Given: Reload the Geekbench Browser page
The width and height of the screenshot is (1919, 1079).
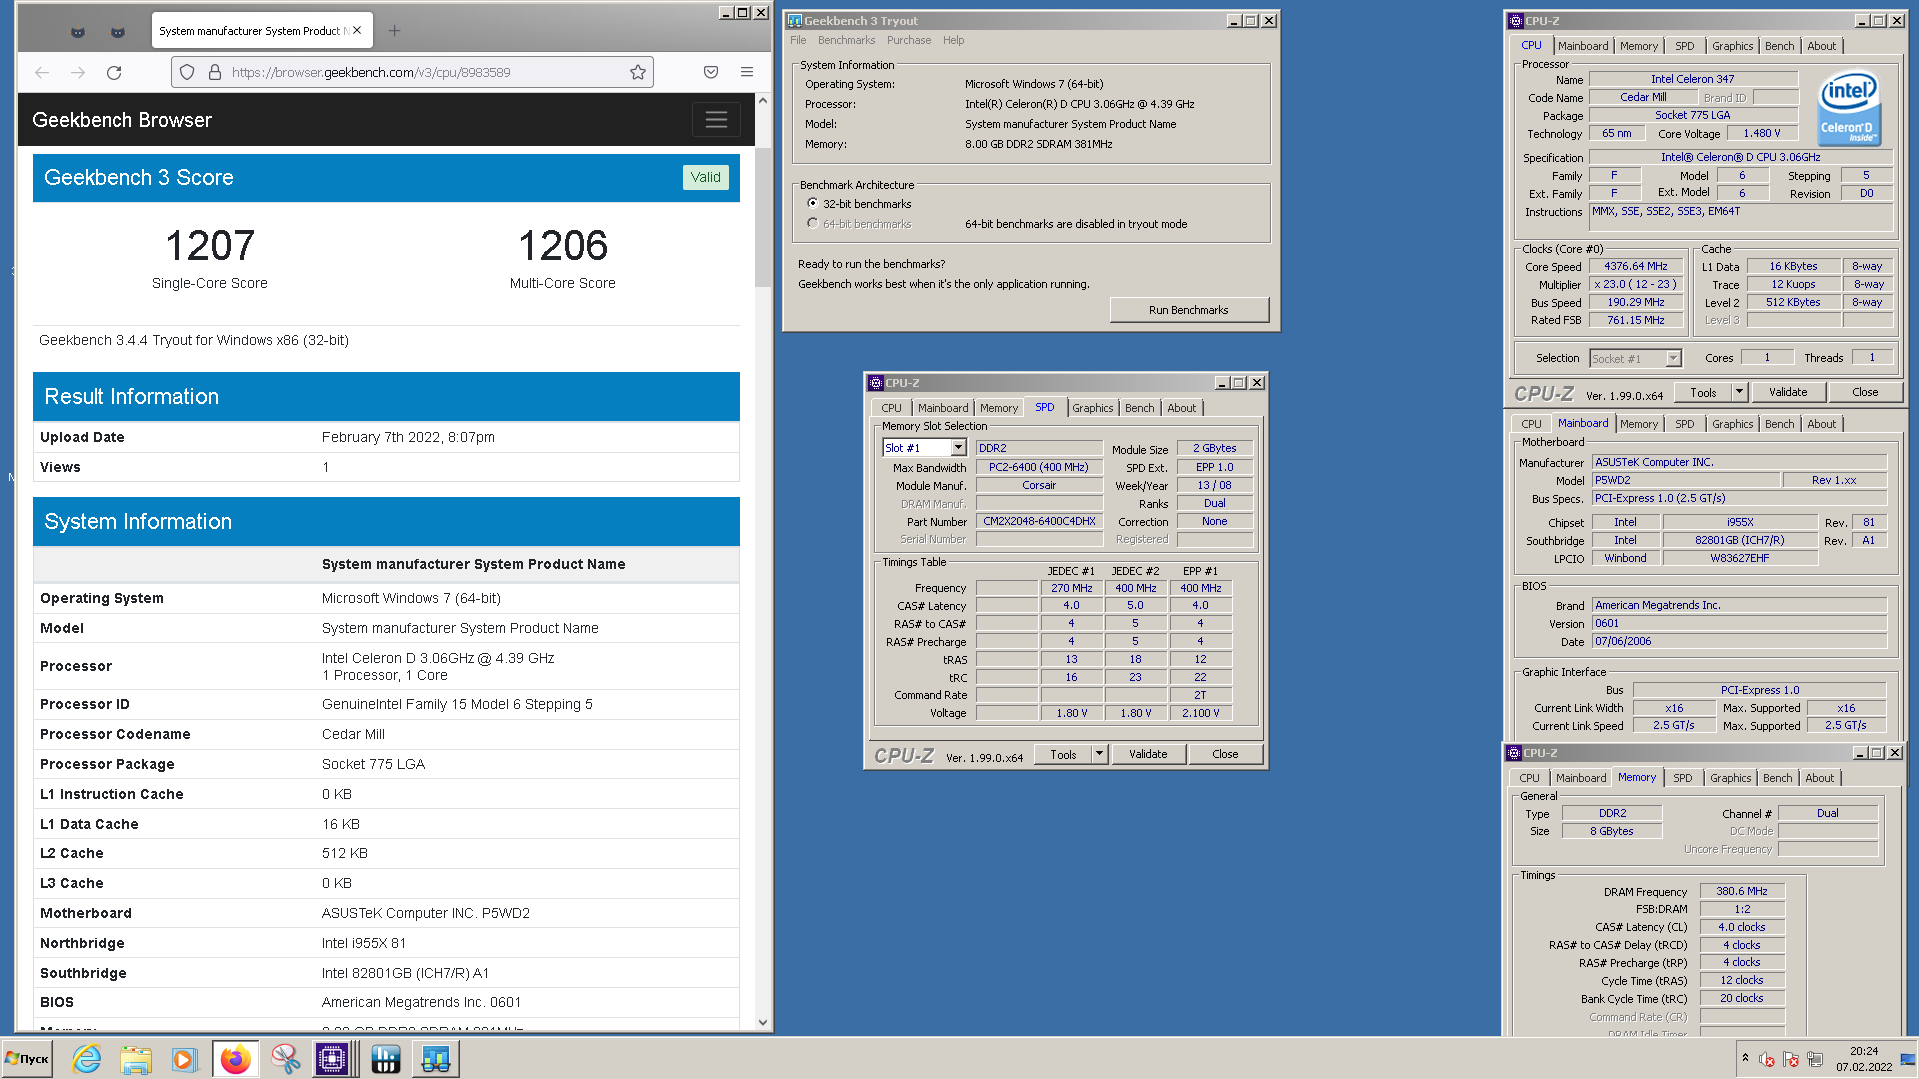Looking at the screenshot, I should (114, 72).
